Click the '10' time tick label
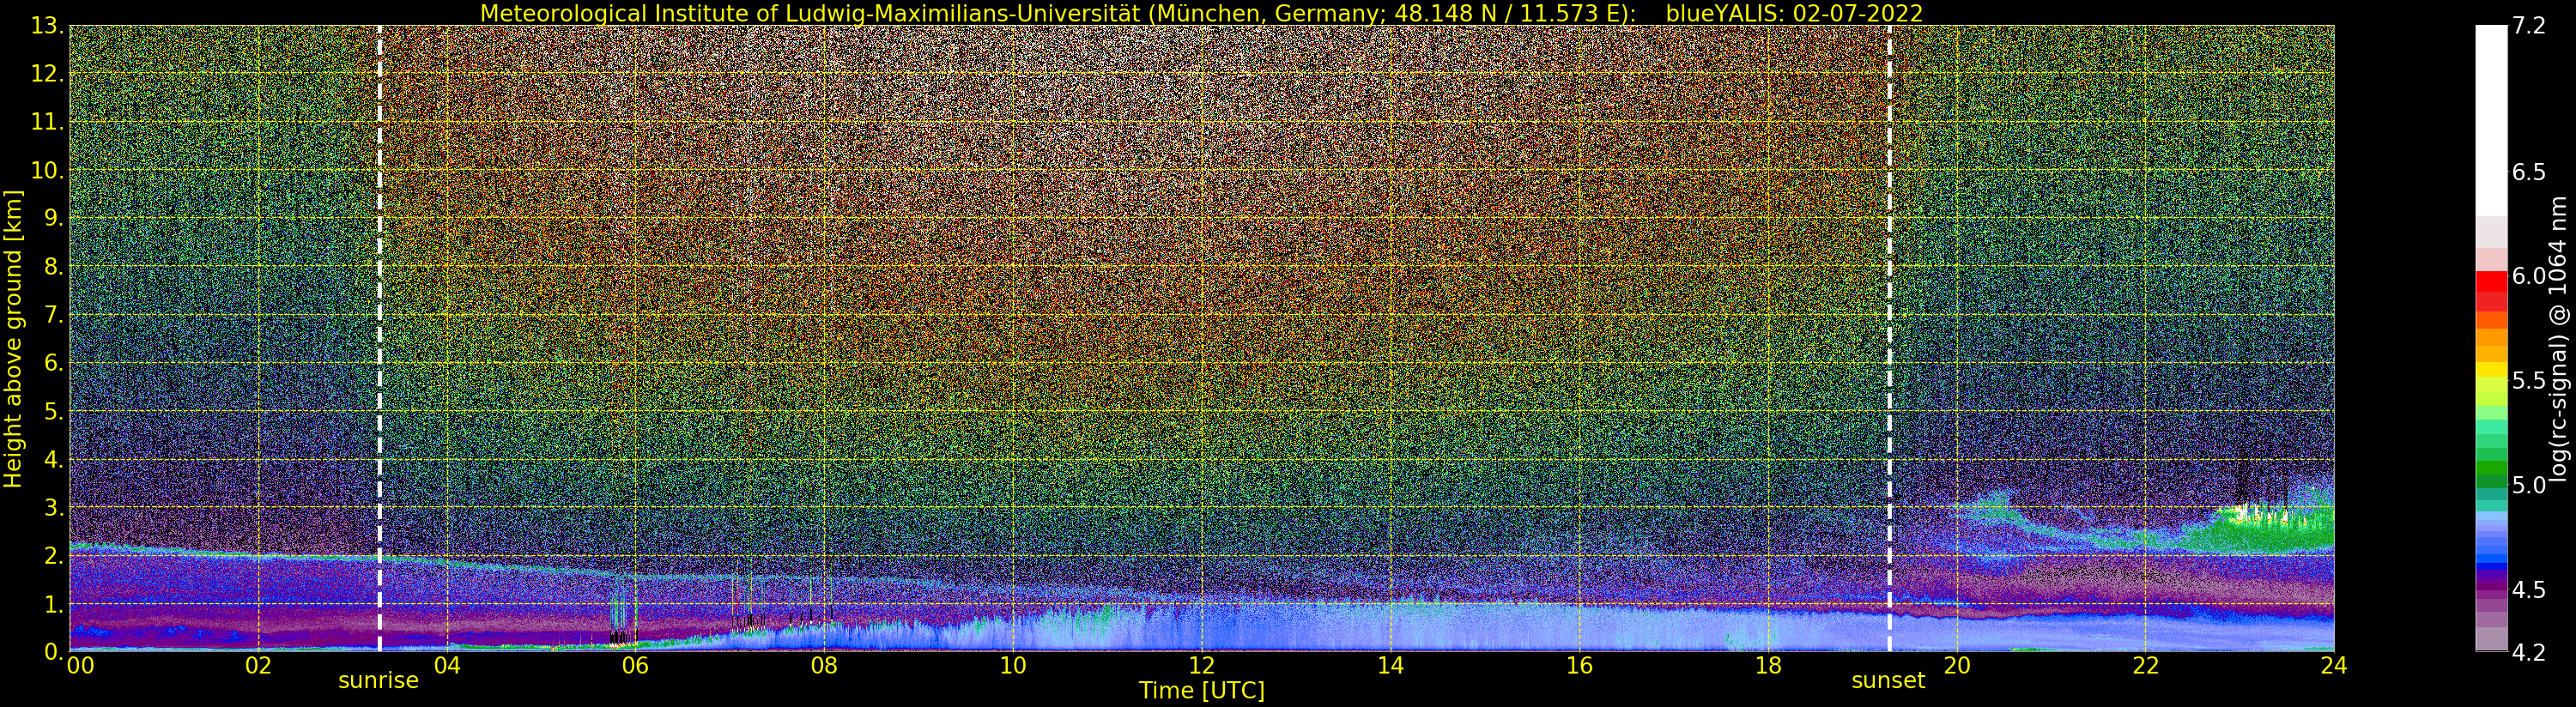This screenshot has height=707, width=2576. tap(1013, 666)
